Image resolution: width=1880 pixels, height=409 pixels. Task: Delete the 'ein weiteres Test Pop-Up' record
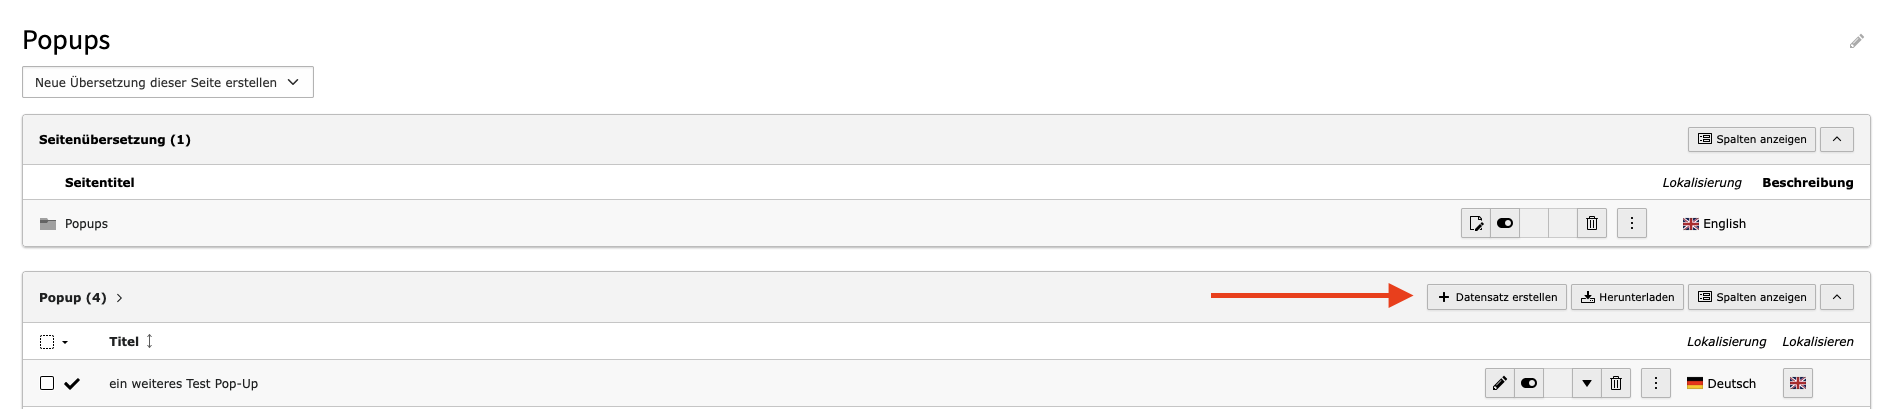pos(1616,383)
